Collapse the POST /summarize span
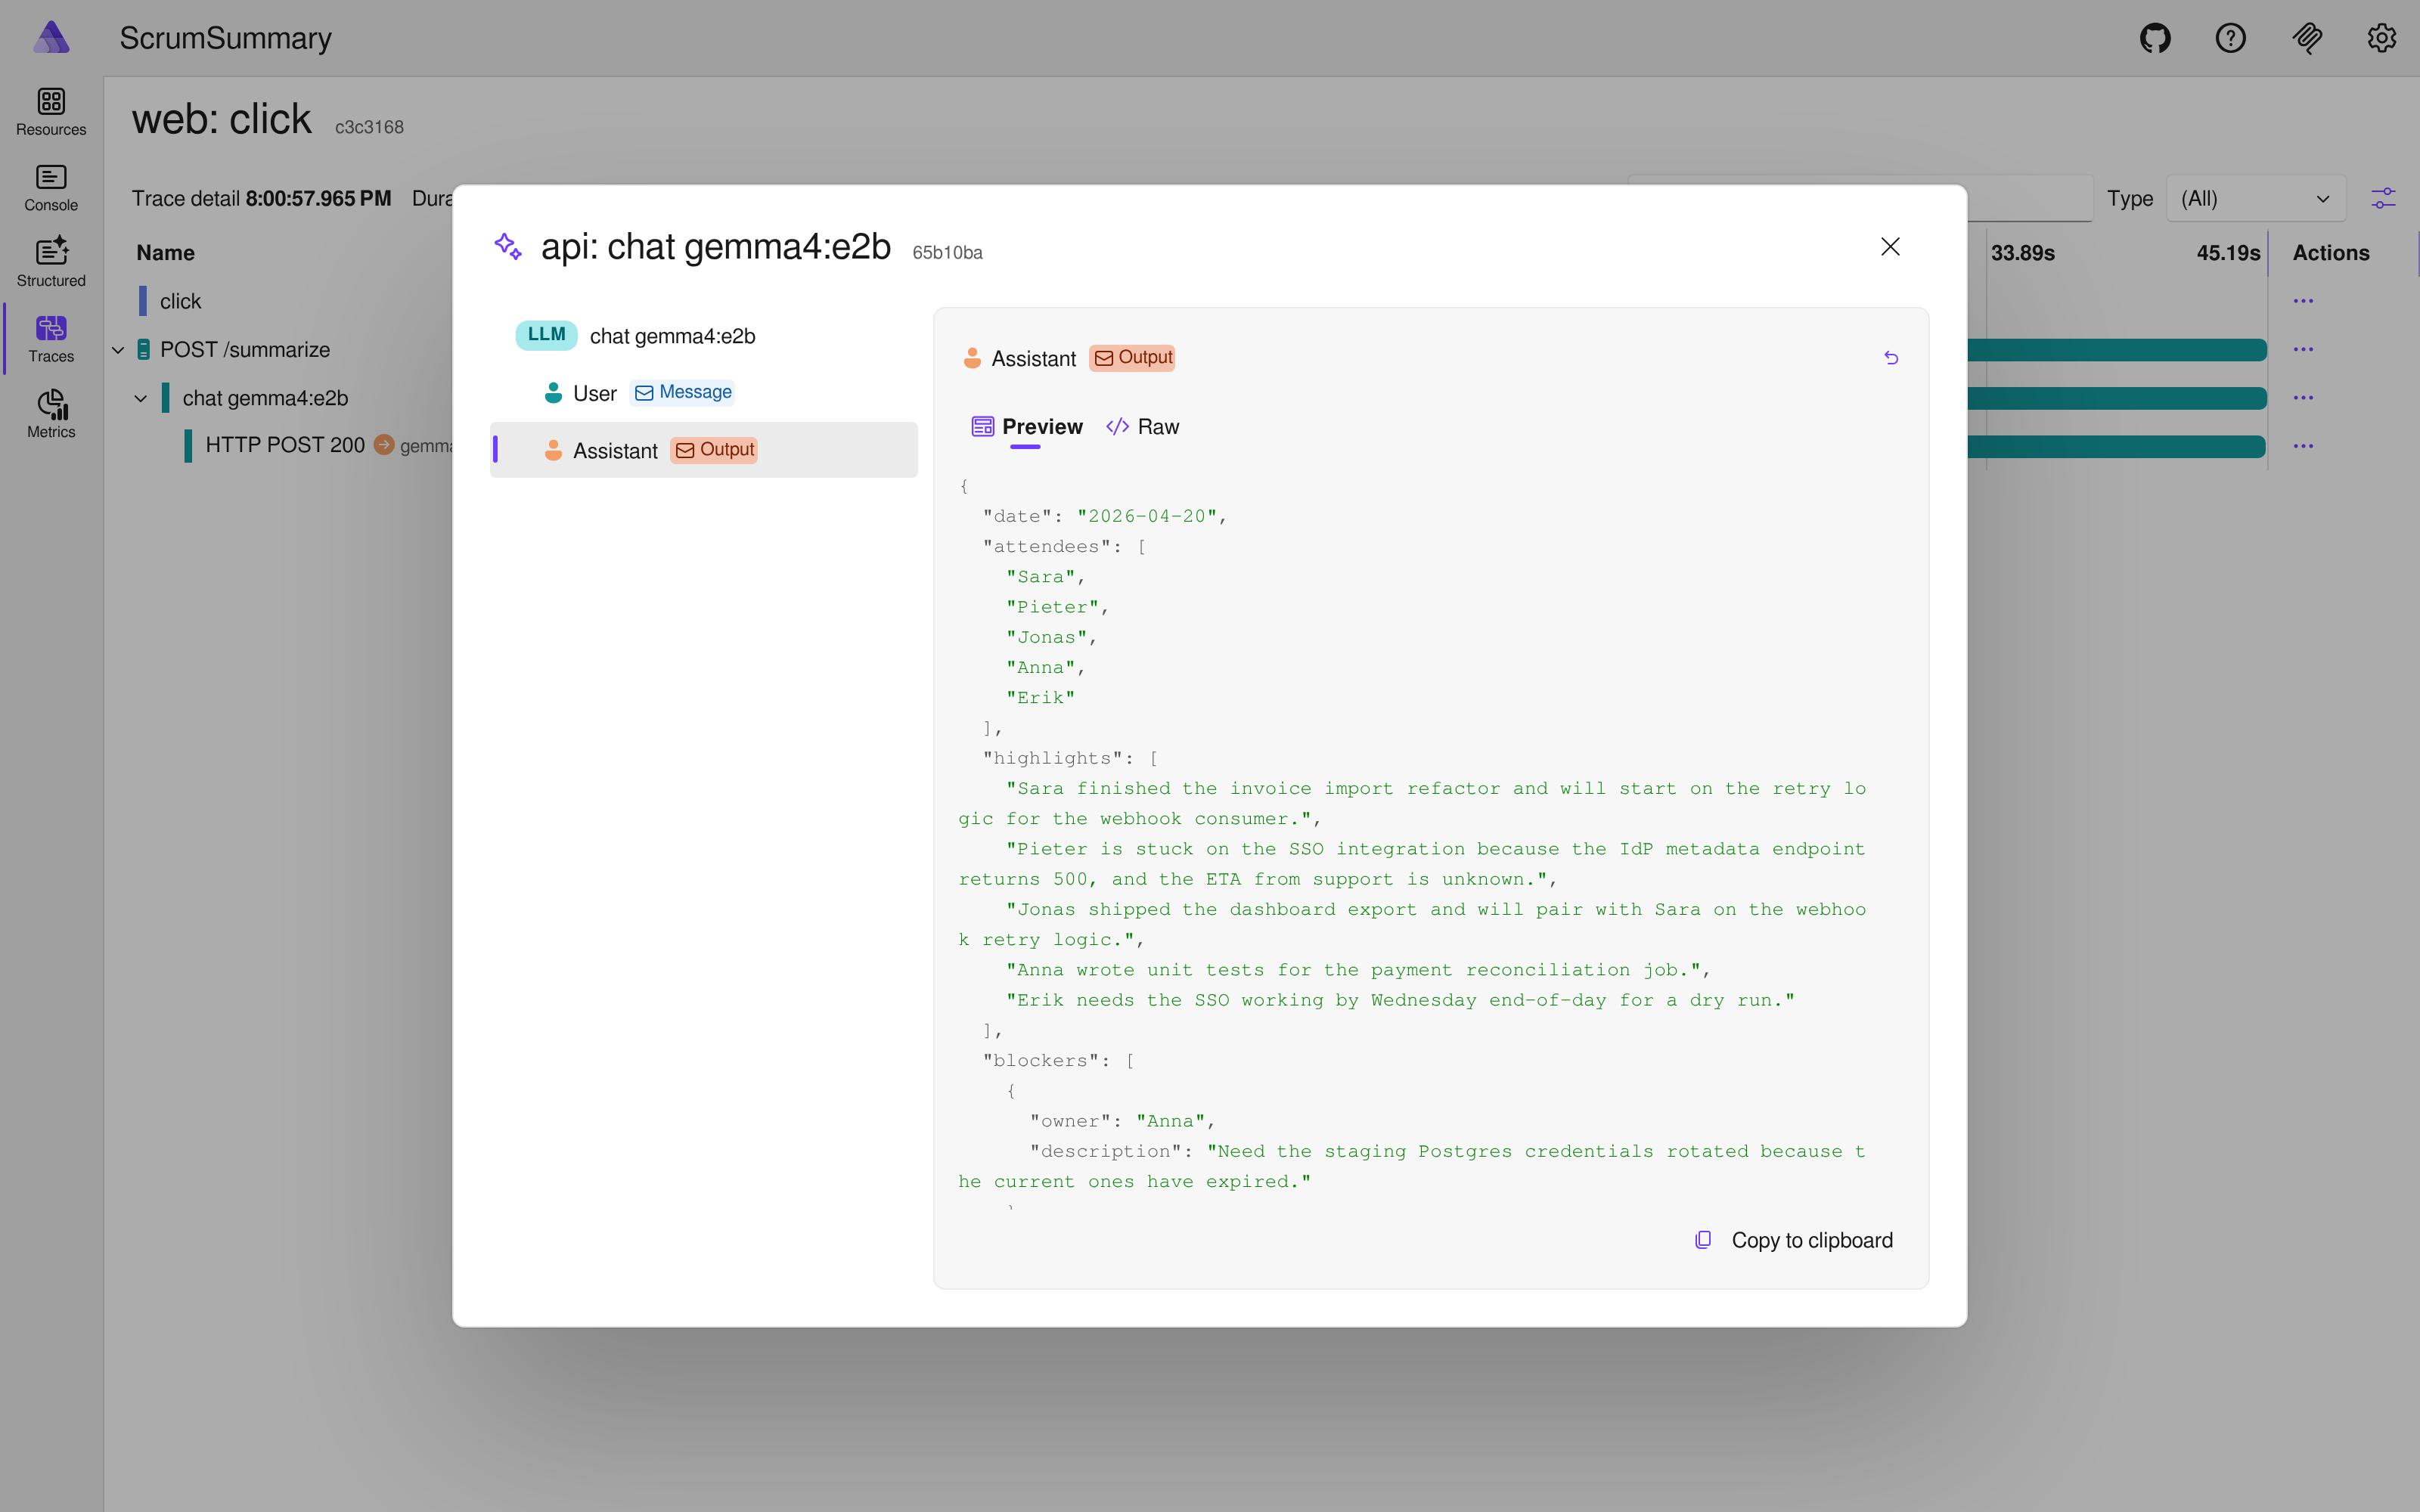 pos(117,349)
